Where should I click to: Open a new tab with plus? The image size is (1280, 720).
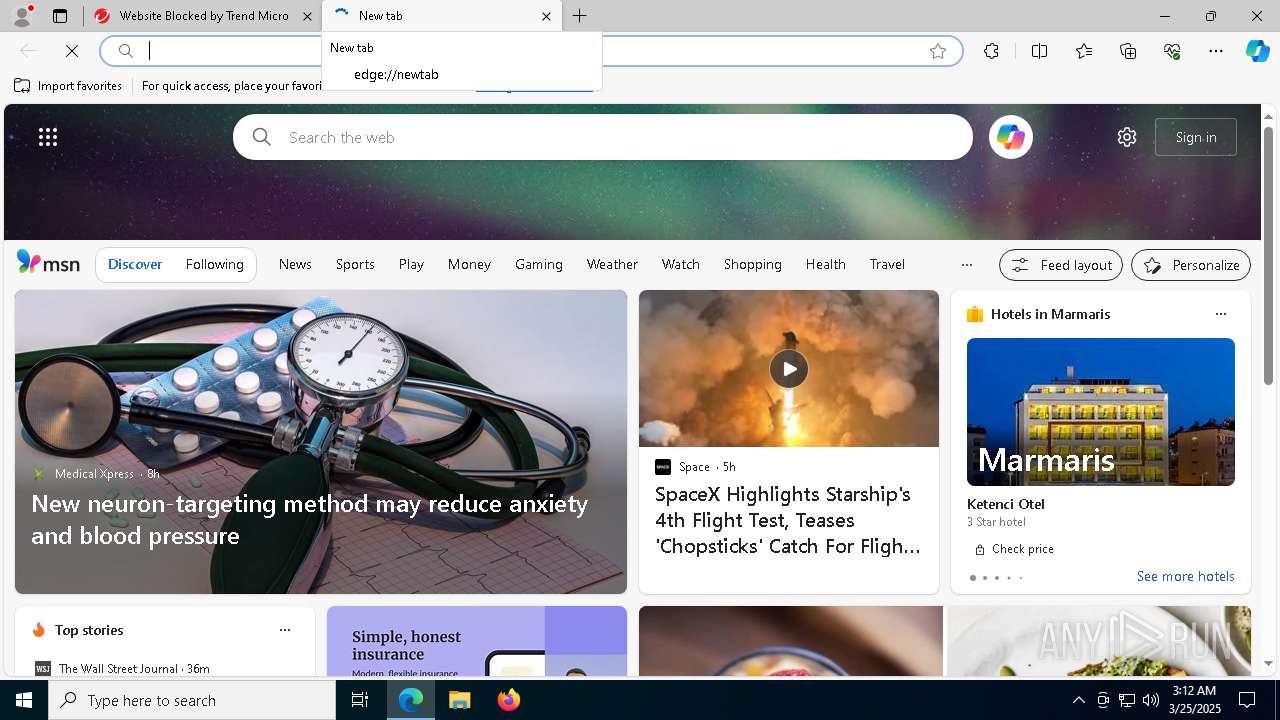(580, 16)
